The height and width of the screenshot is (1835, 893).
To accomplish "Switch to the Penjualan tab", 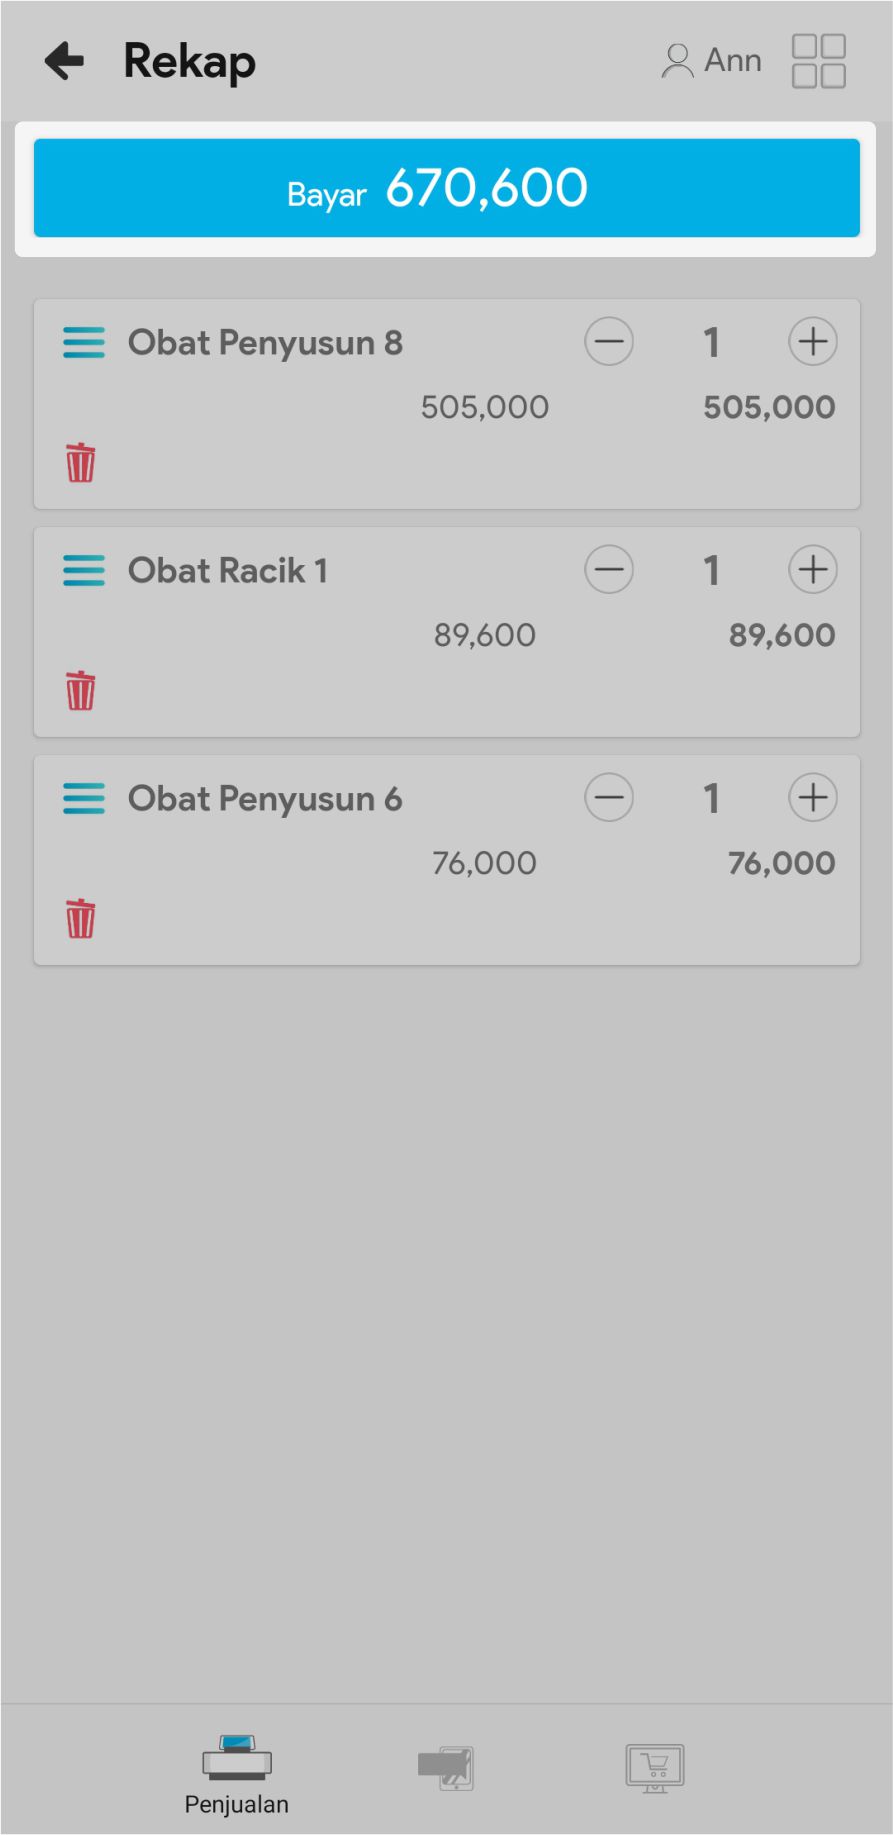I will click(x=237, y=1775).
